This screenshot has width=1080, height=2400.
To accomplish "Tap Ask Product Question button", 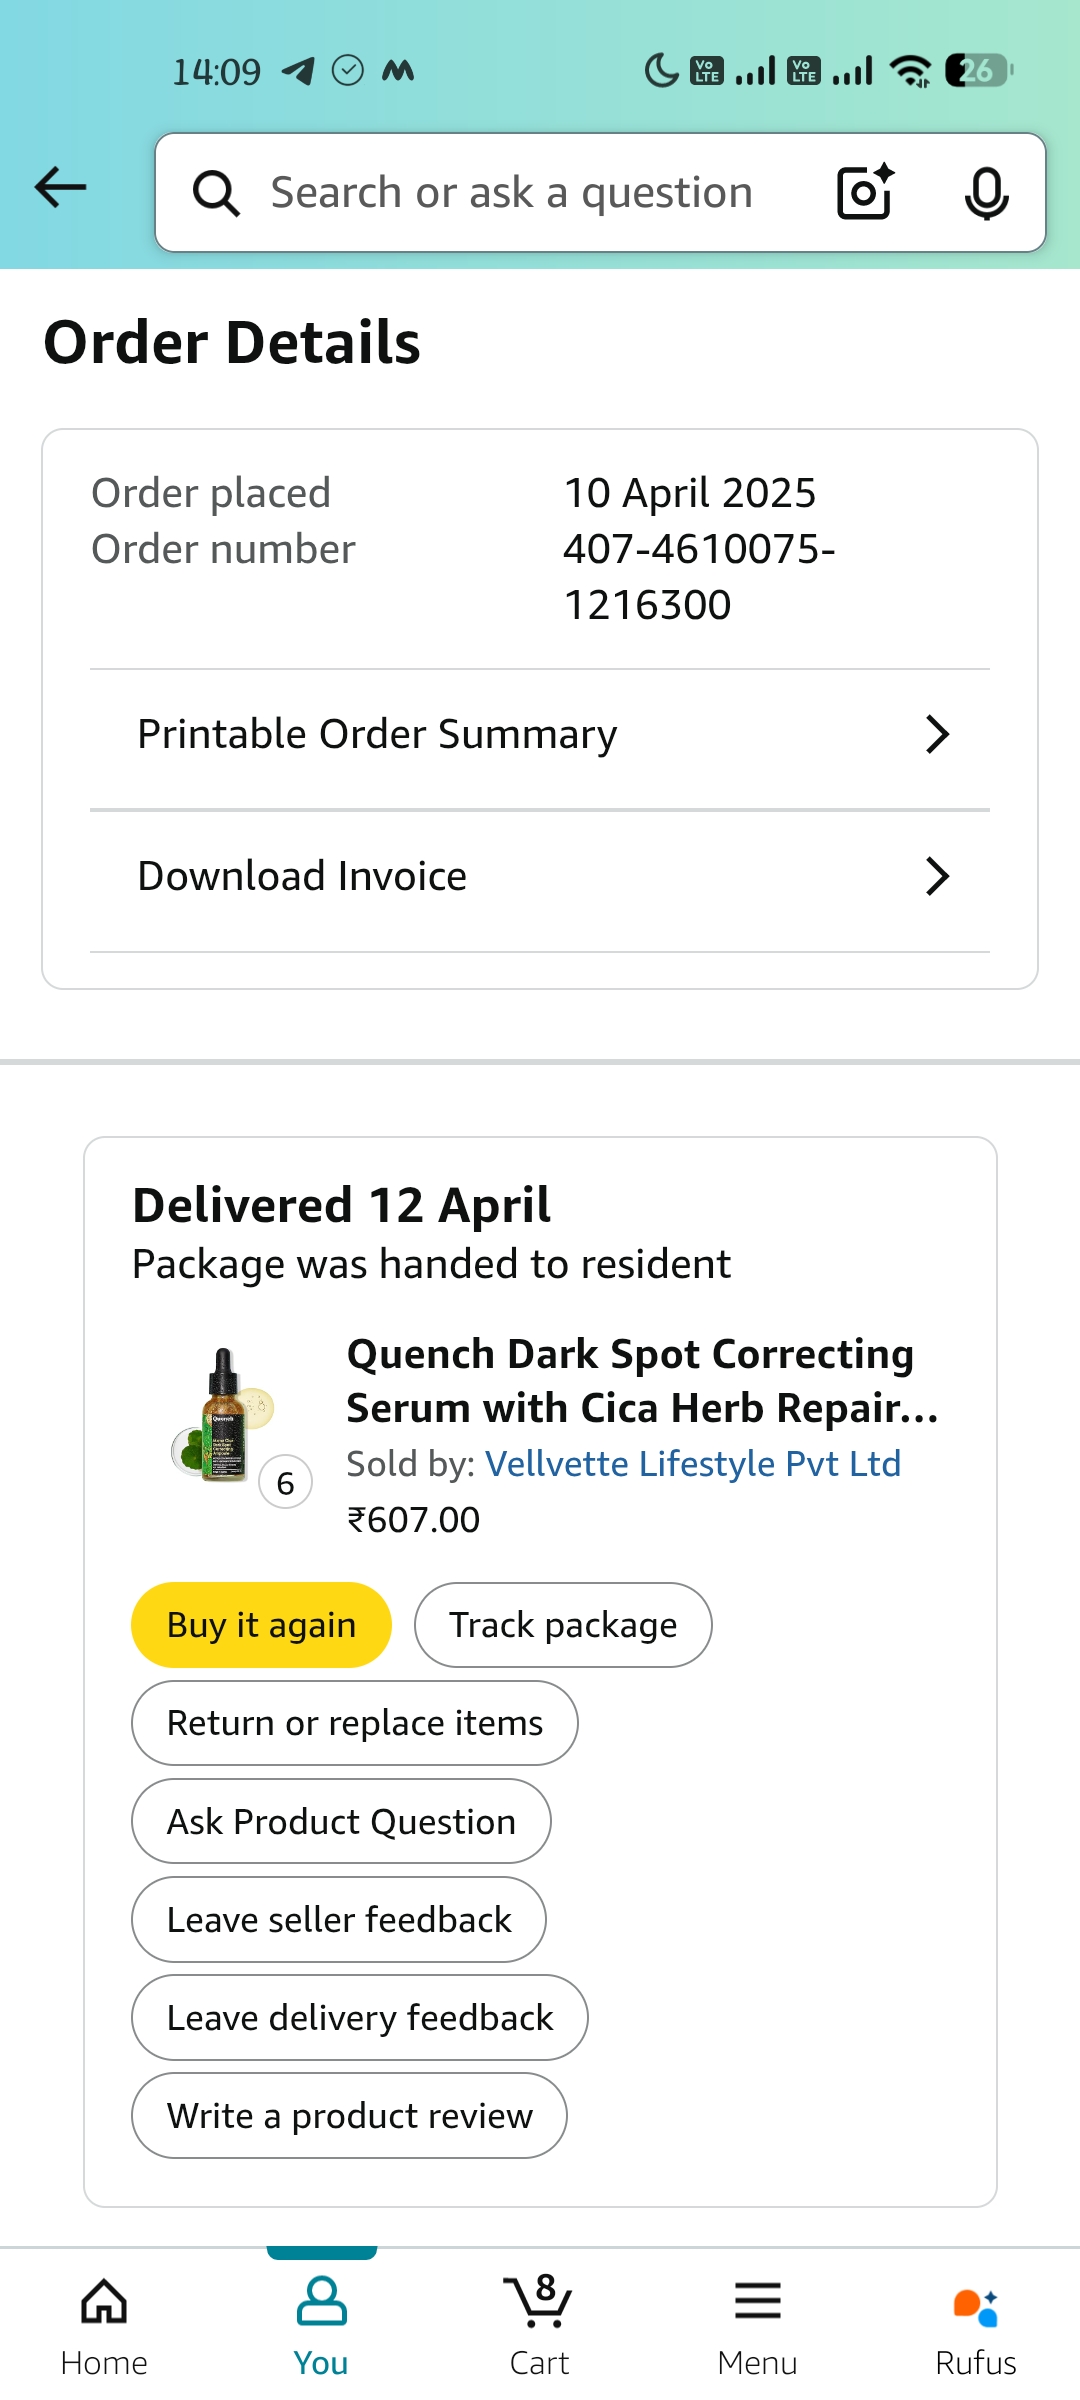I will click(x=341, y=1821).
